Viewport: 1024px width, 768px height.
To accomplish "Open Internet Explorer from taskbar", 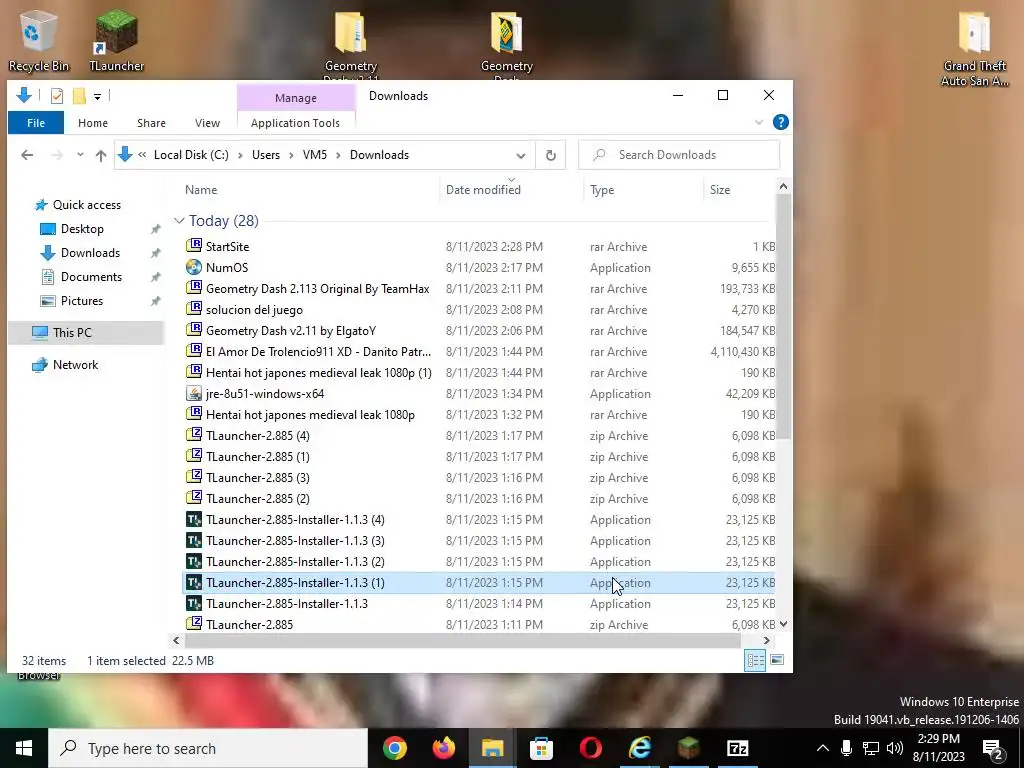I will coord(639,748).
